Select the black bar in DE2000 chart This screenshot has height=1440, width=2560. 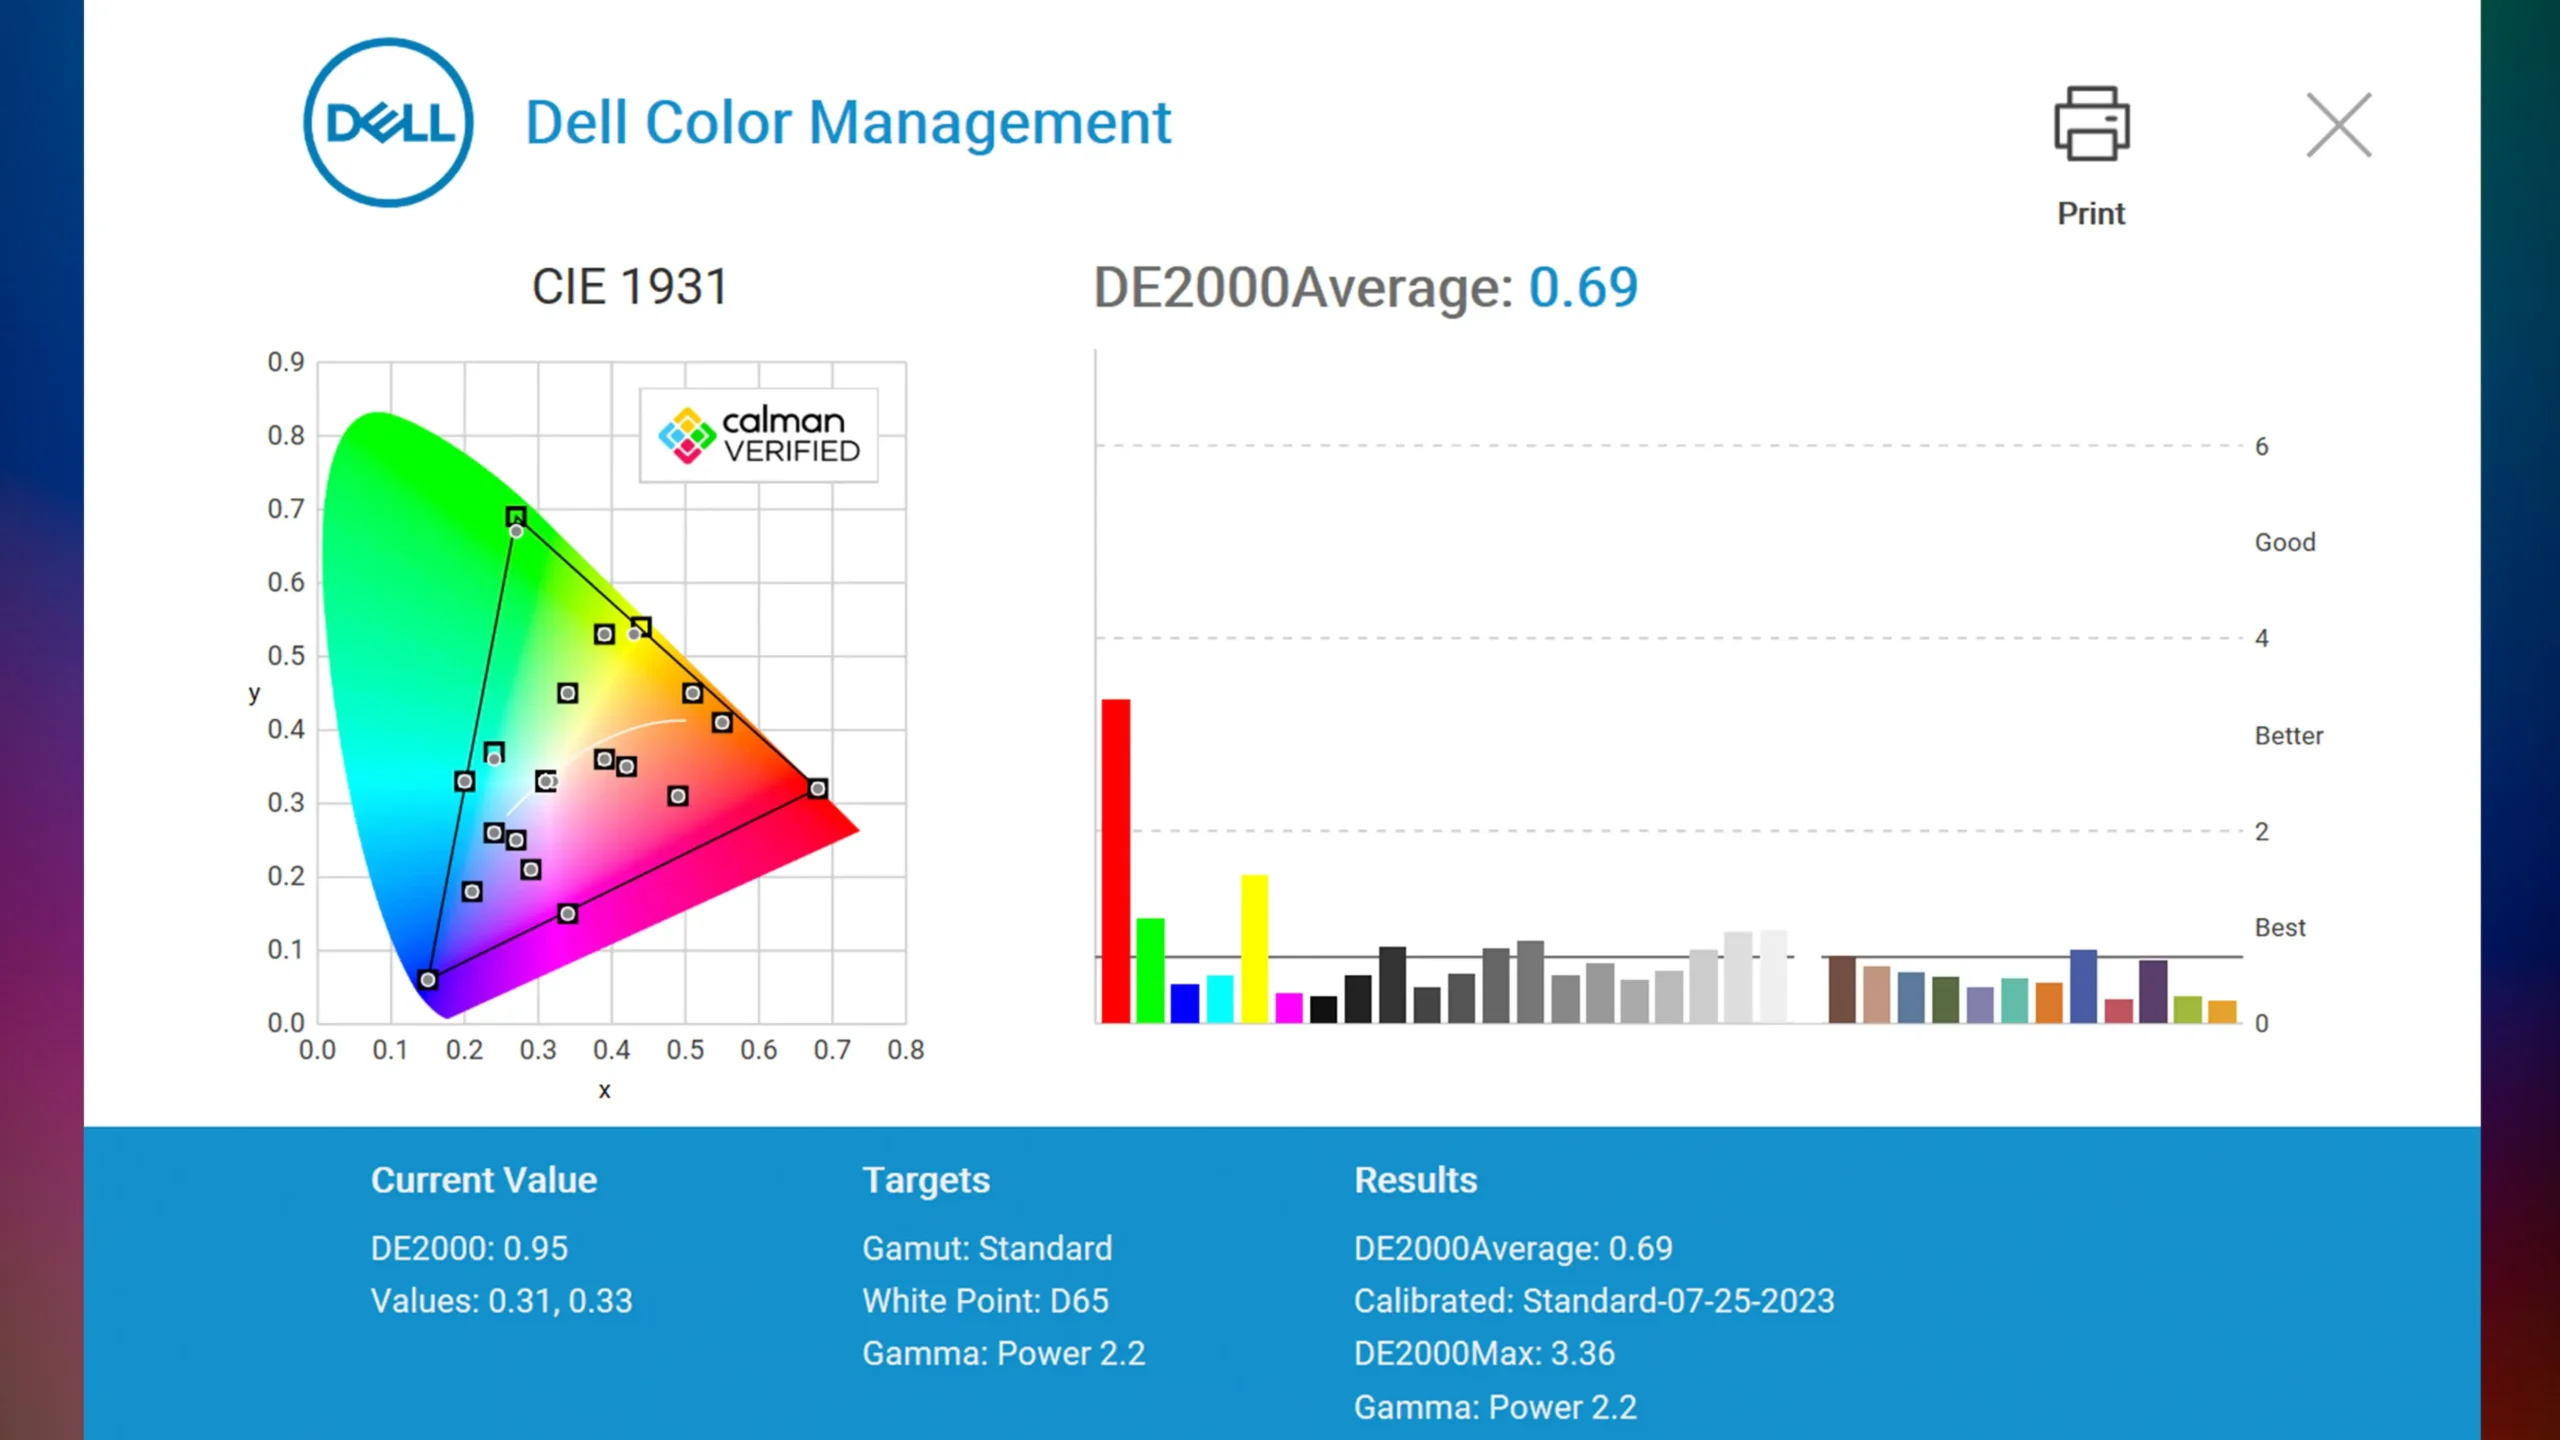pos(1323,1009)
